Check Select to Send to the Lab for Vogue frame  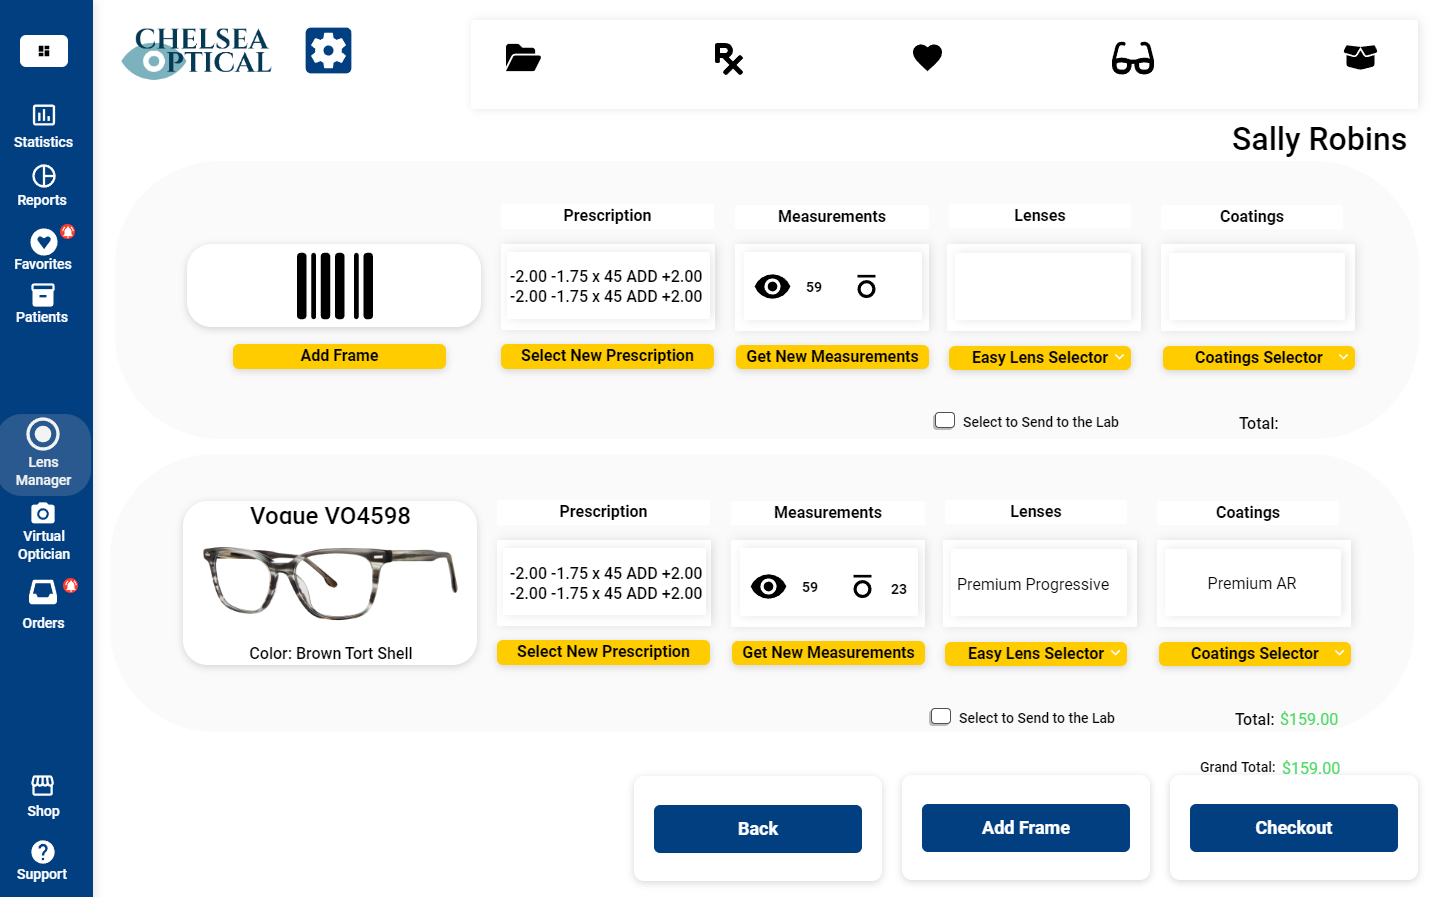[940, 716]
